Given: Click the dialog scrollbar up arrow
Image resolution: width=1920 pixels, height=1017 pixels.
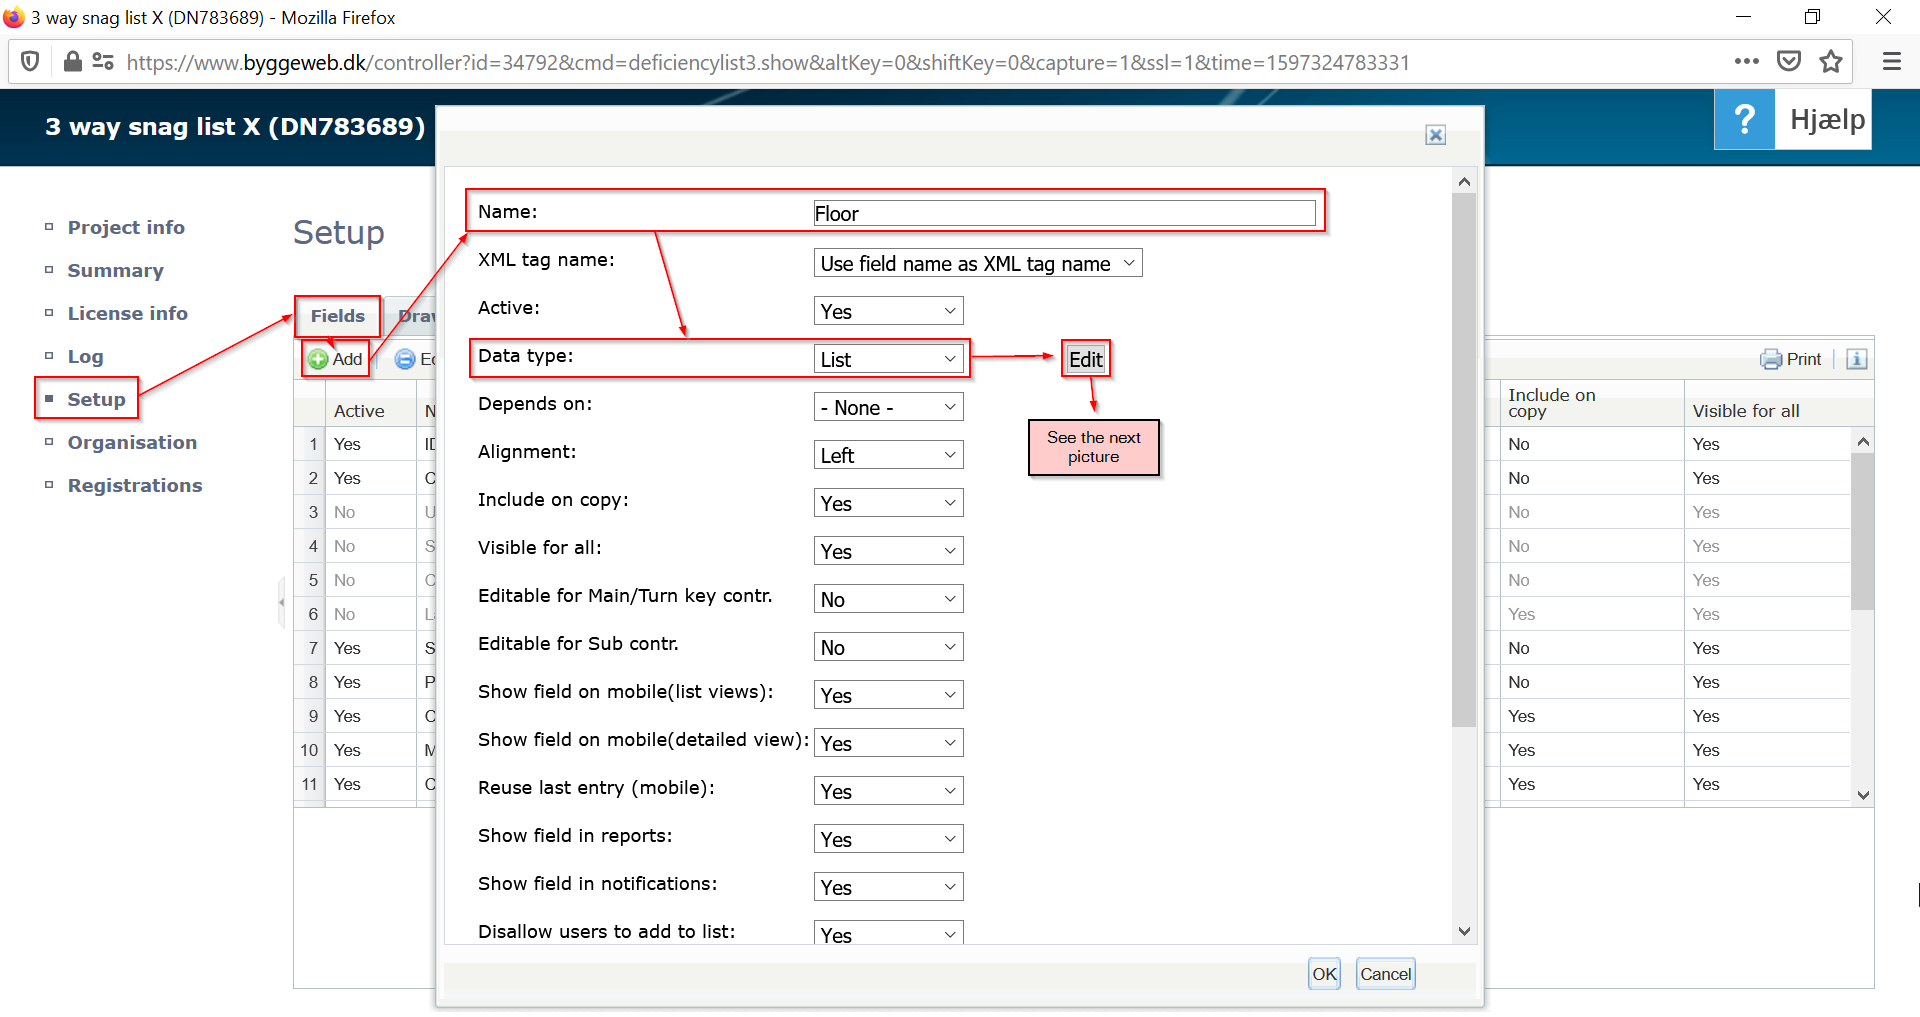Looking at the screenshot, I should [x=1464, y=181].
